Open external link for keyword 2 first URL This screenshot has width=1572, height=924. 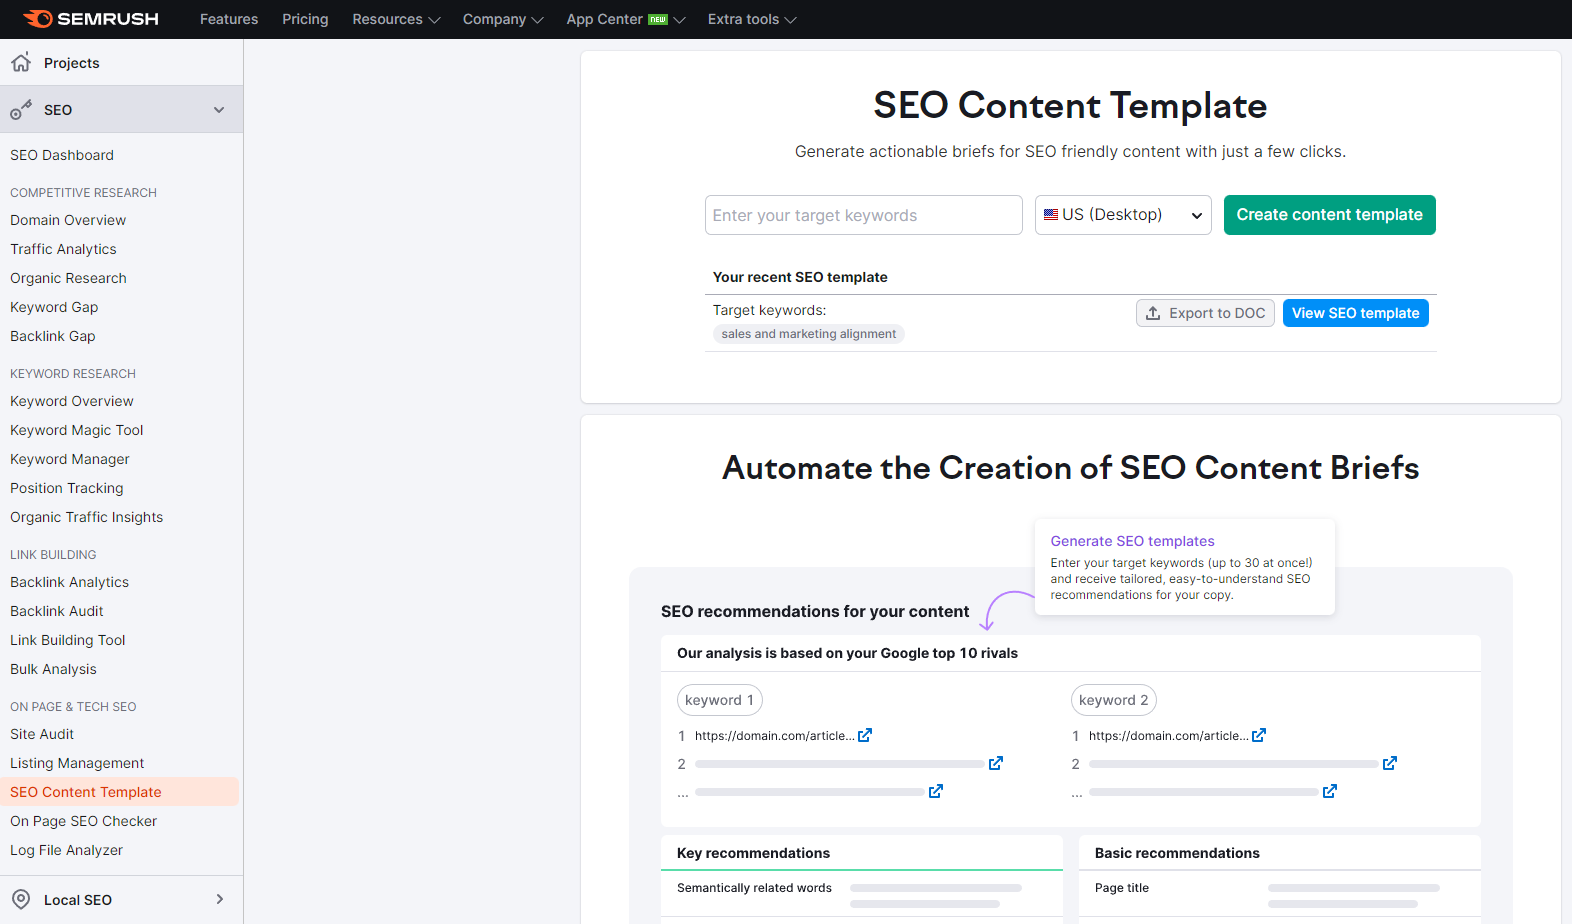pos(1259,735)
